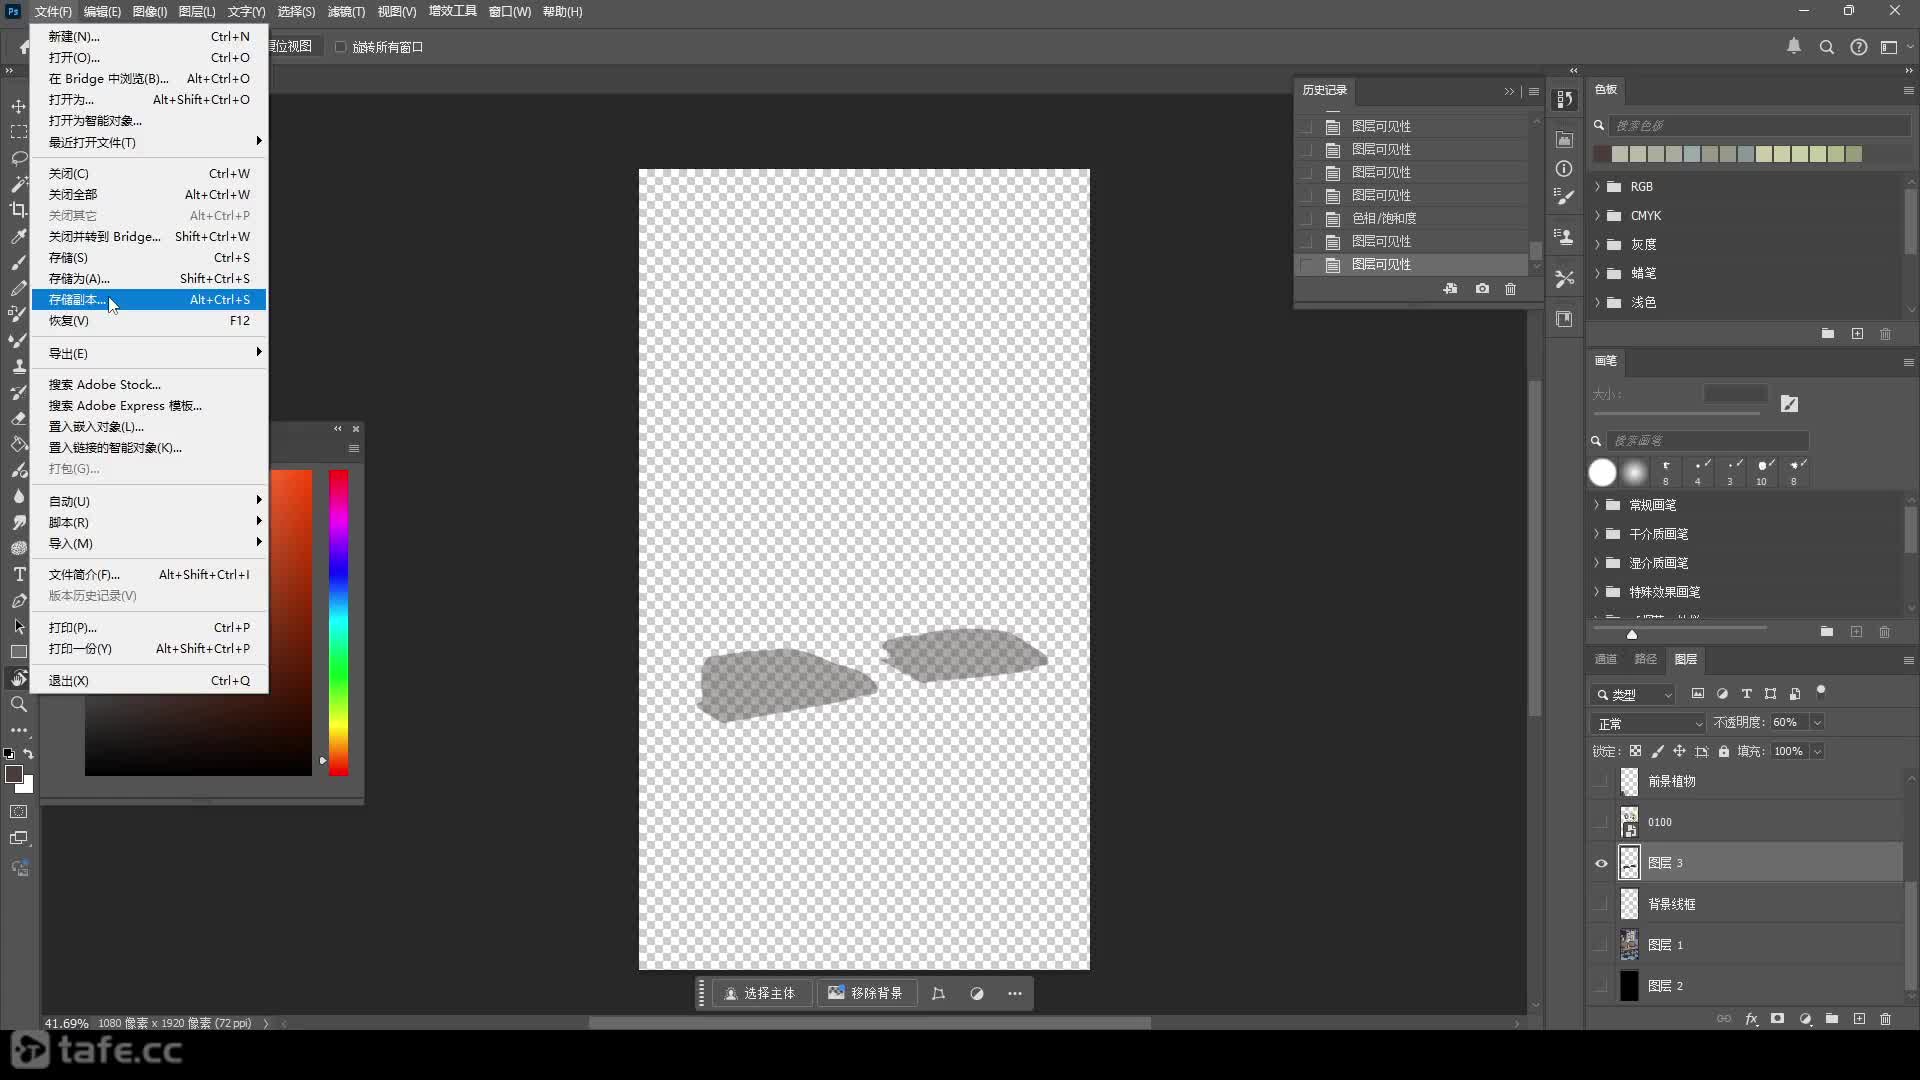
Task: Expand the RGB swatches folder
Action: coord(1597,187)
